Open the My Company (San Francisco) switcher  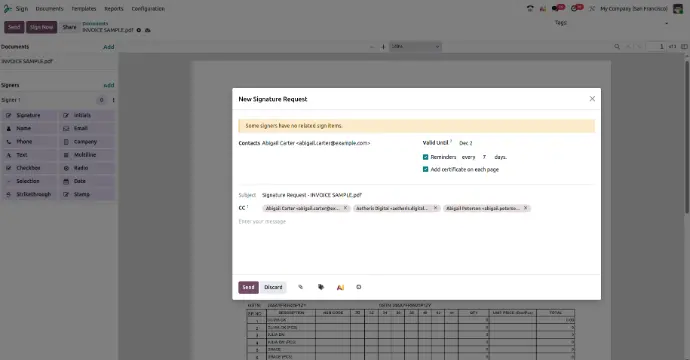pyautogui.click(x=634, y=8)
